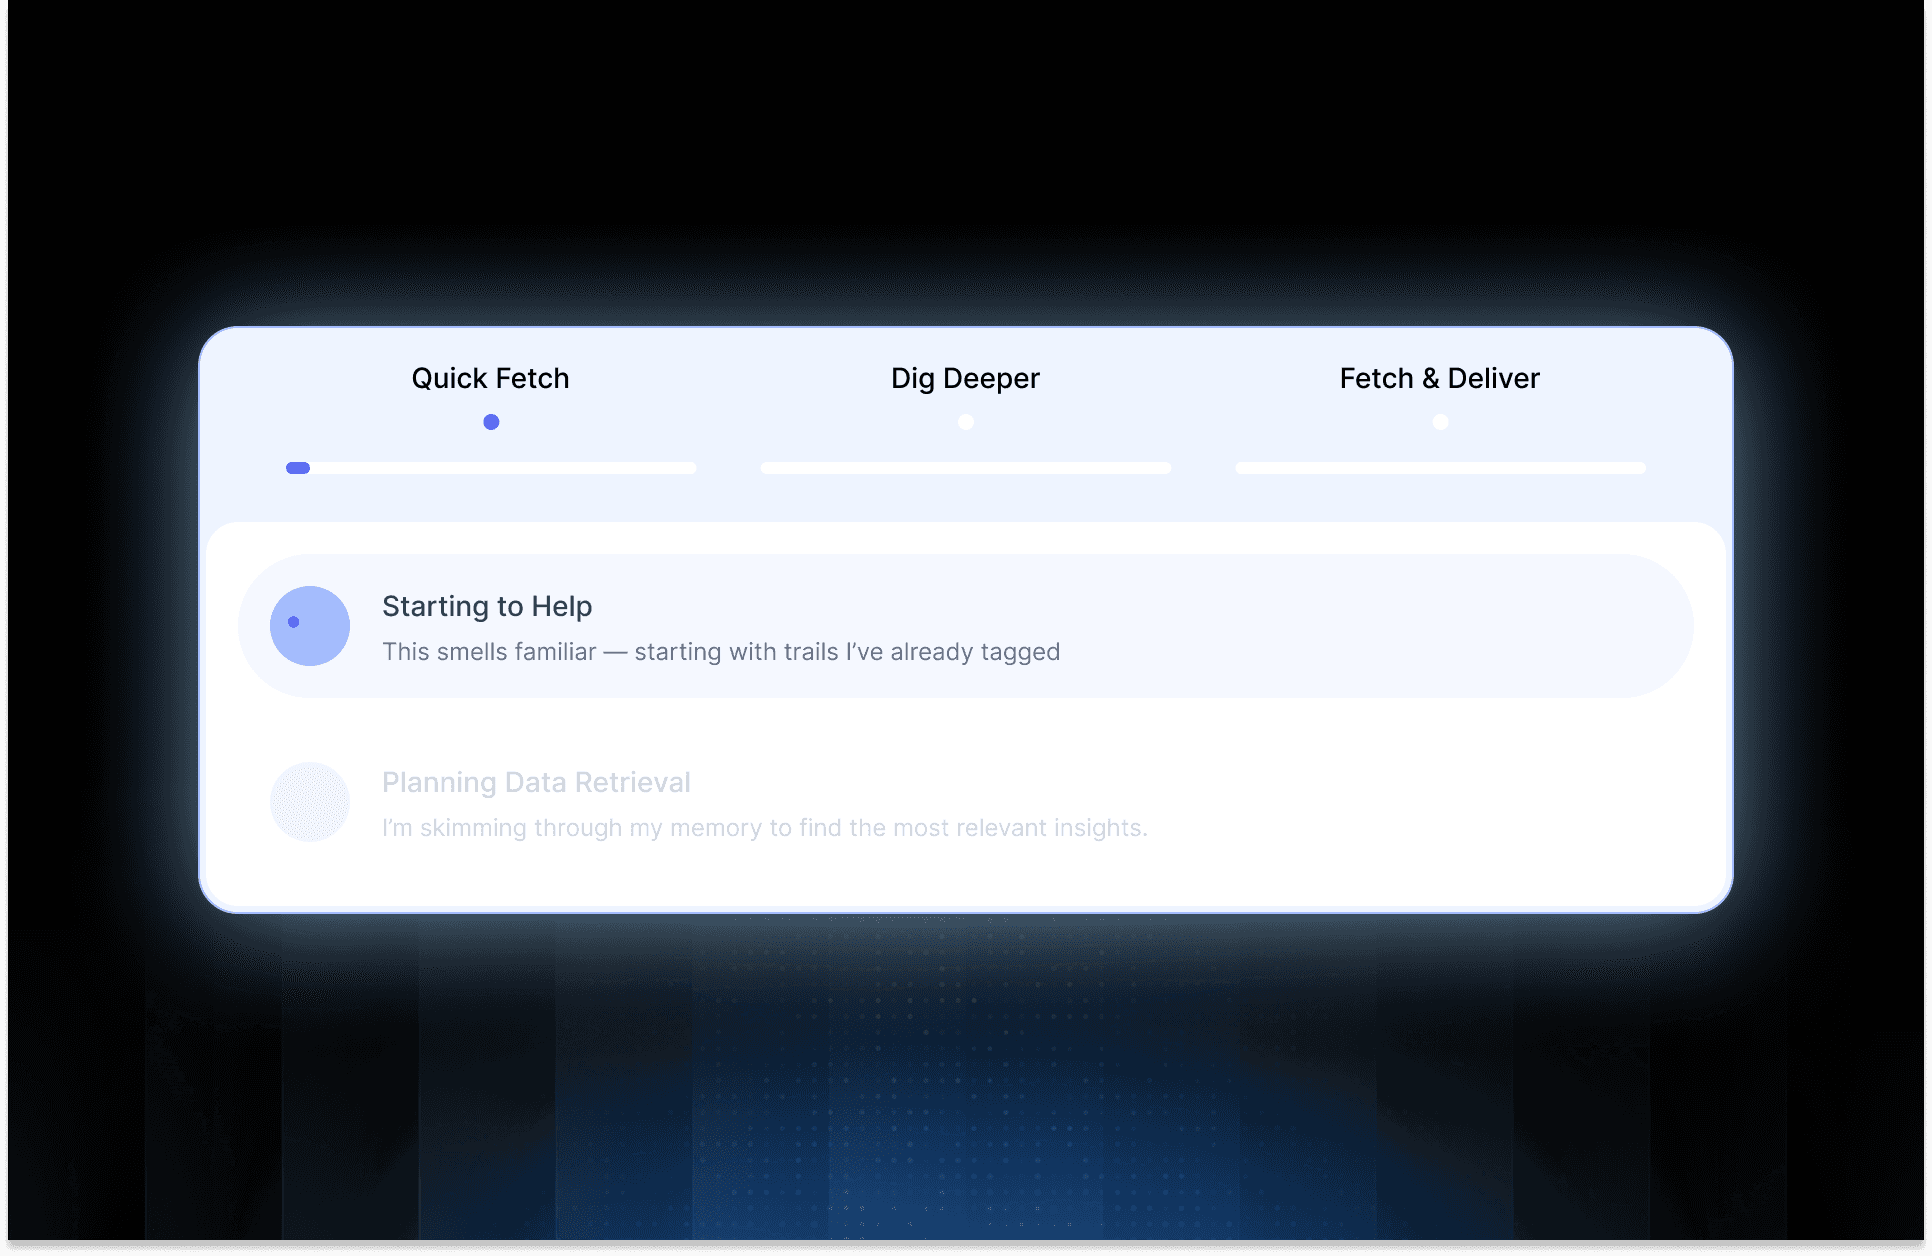The image size is (1932, 1256).
Task: Click the Dig Deeper progress bar
Action: coord(965,468)
